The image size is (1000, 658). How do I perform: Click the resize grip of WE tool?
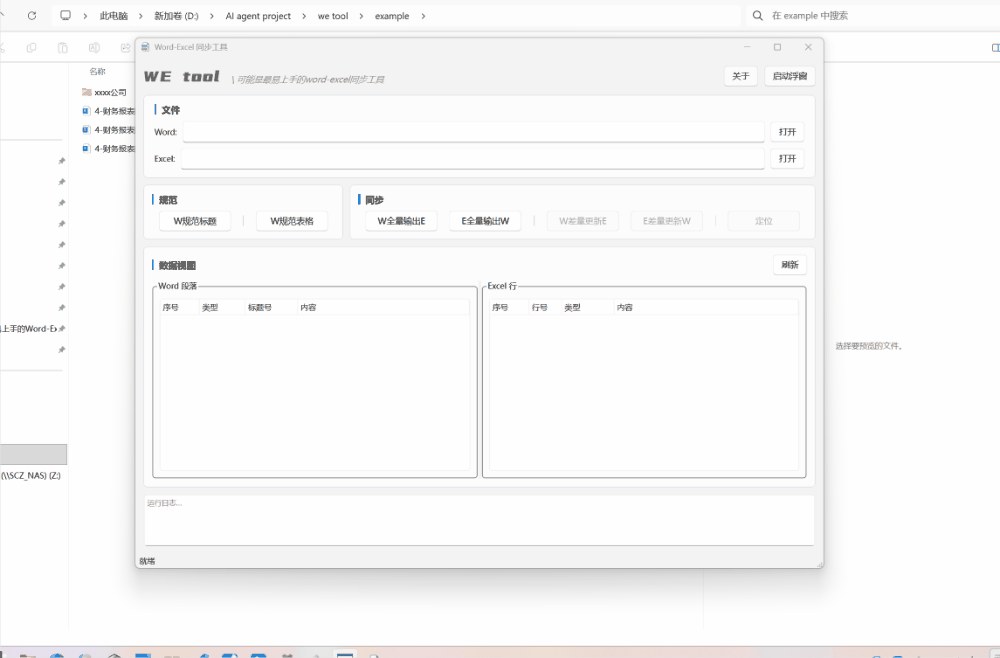pyautogui.click(x=820, y=564)
